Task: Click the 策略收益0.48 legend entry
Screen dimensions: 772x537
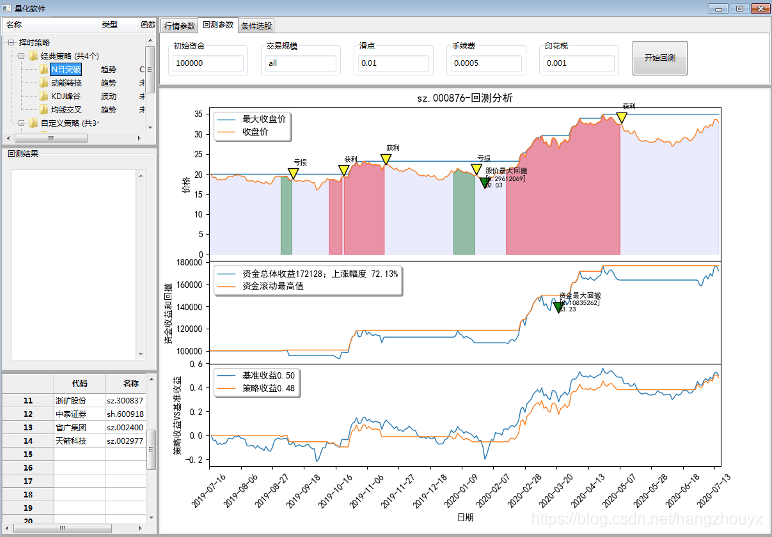Action: [x=256, y=388]
